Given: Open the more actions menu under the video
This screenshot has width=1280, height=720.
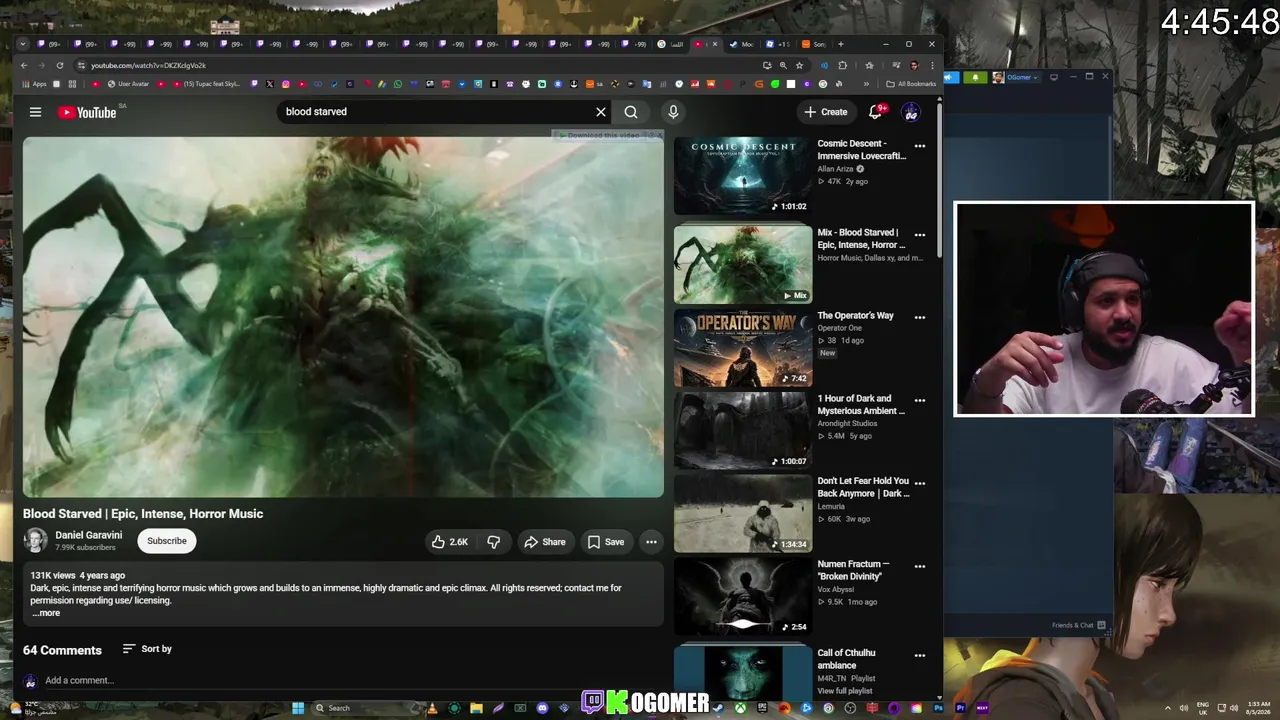Looking at the screenshot, I should click(651, 542).
